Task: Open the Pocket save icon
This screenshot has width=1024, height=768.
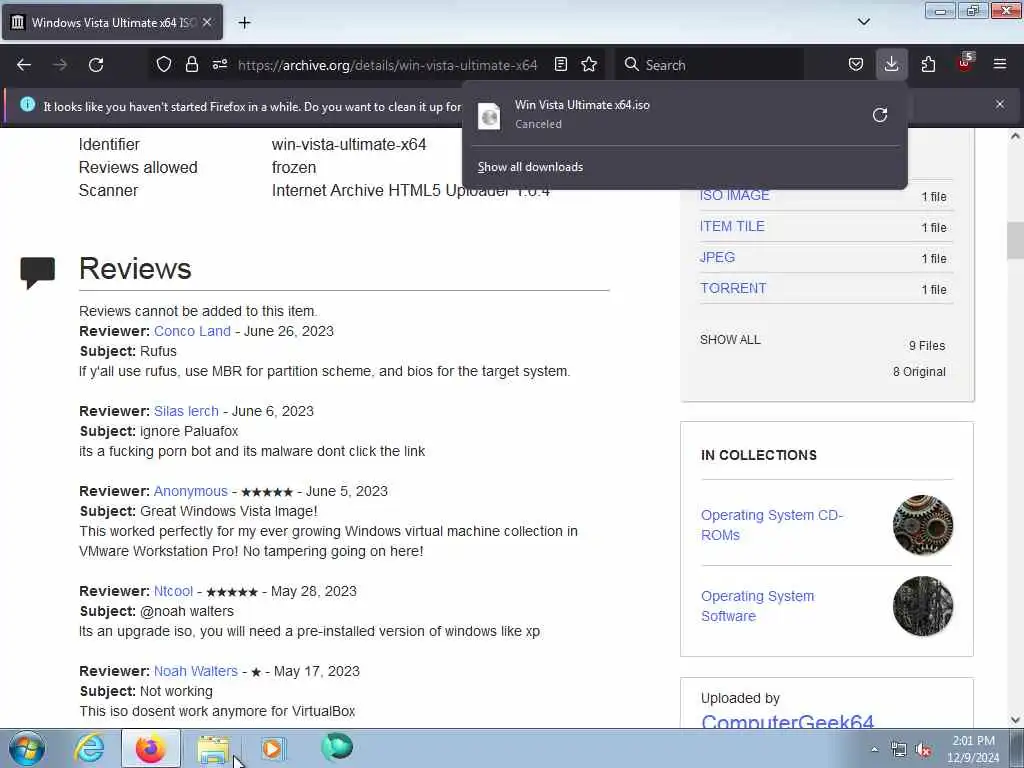Action: point(856,65)
